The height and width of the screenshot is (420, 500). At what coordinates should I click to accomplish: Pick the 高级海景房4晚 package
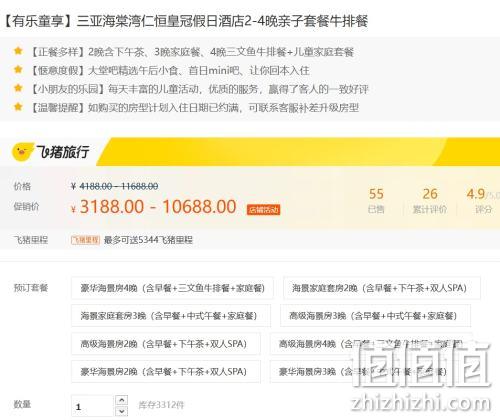[x=371, y=344]
